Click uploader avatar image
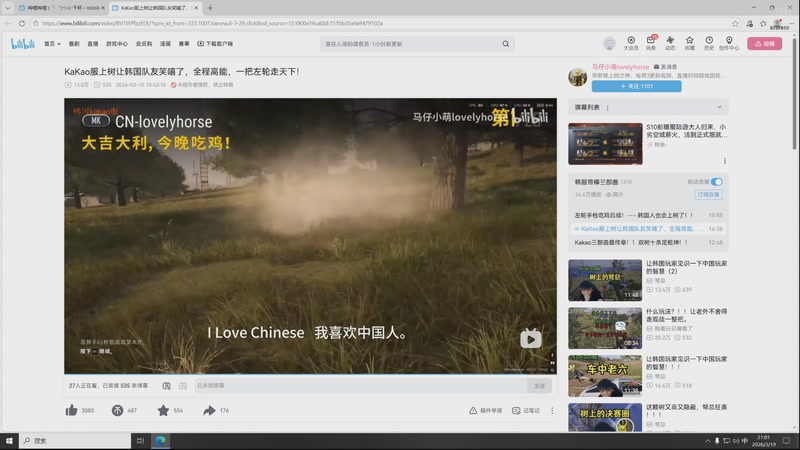Viewport: 800px width, 450px height. [x=578, y=77]
